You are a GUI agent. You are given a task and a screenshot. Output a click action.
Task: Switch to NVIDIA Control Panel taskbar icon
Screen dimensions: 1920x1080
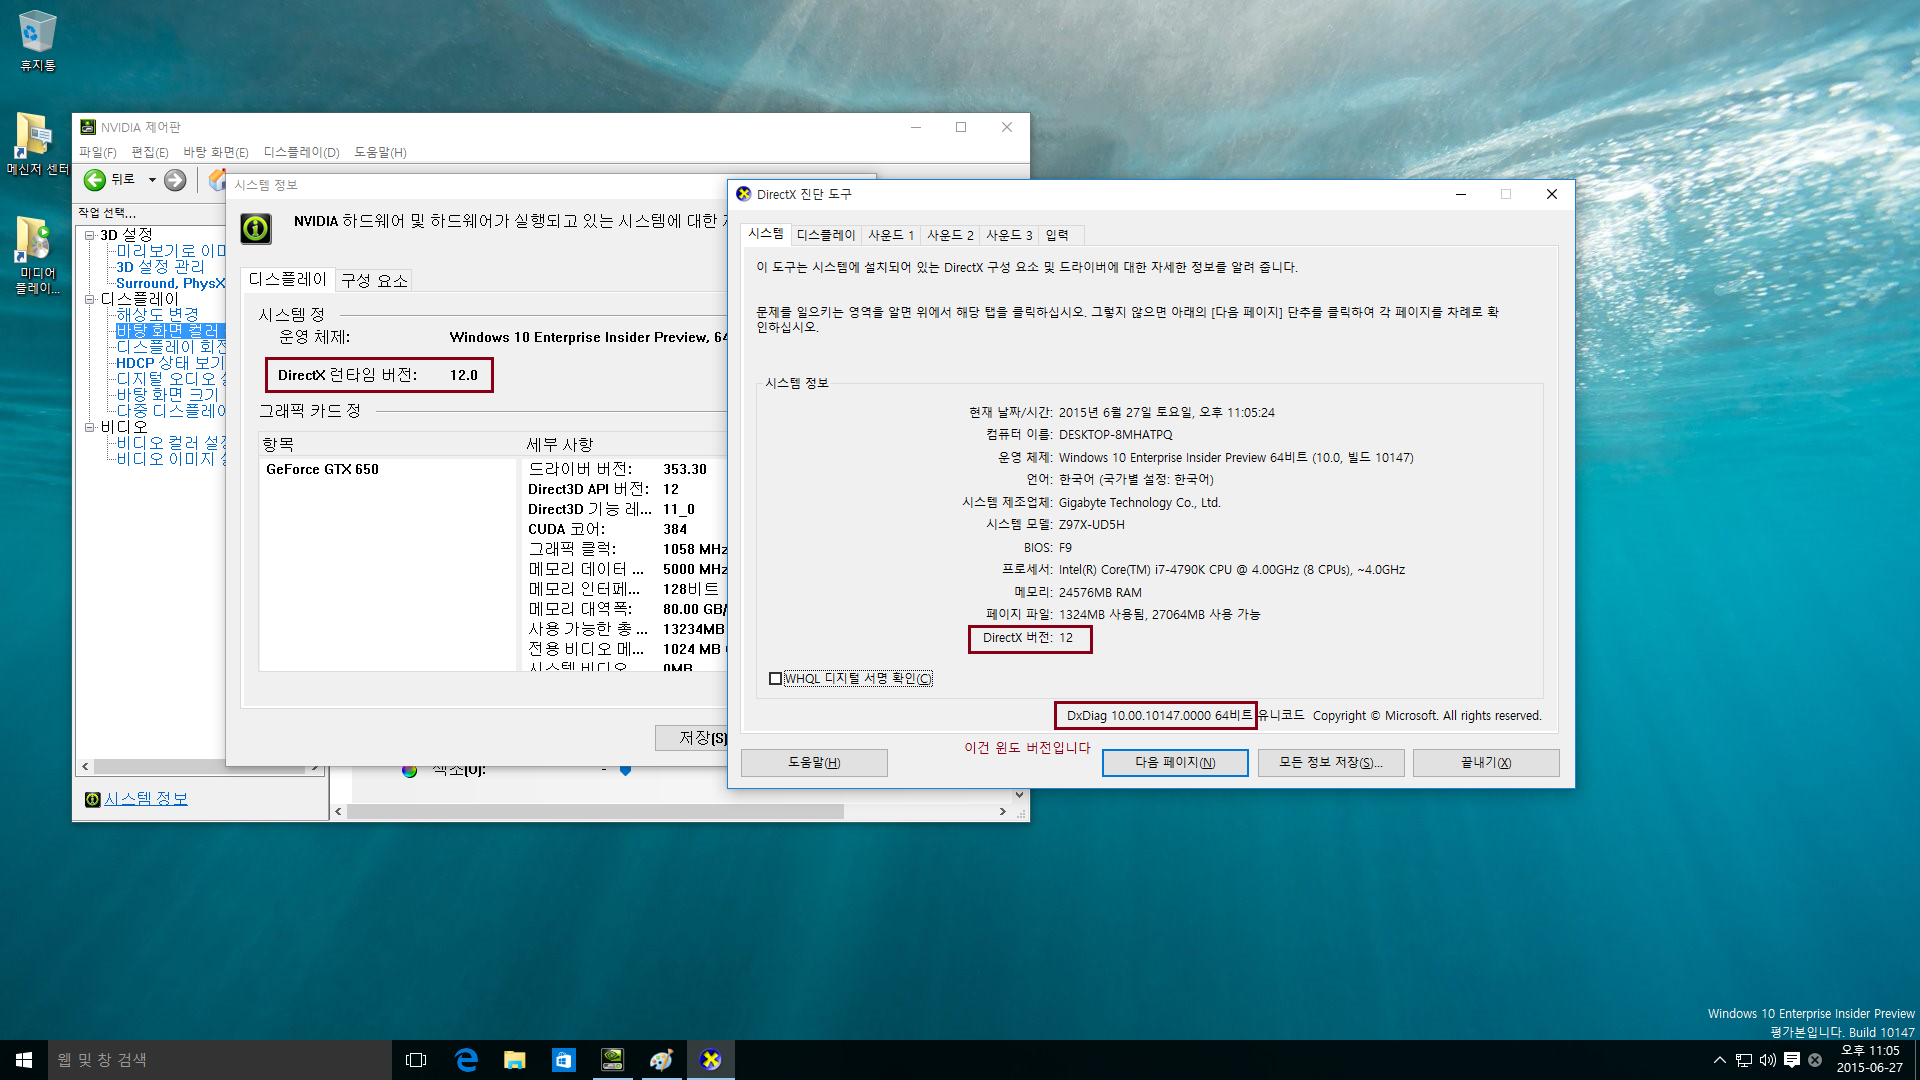(x=612, y=1060)
